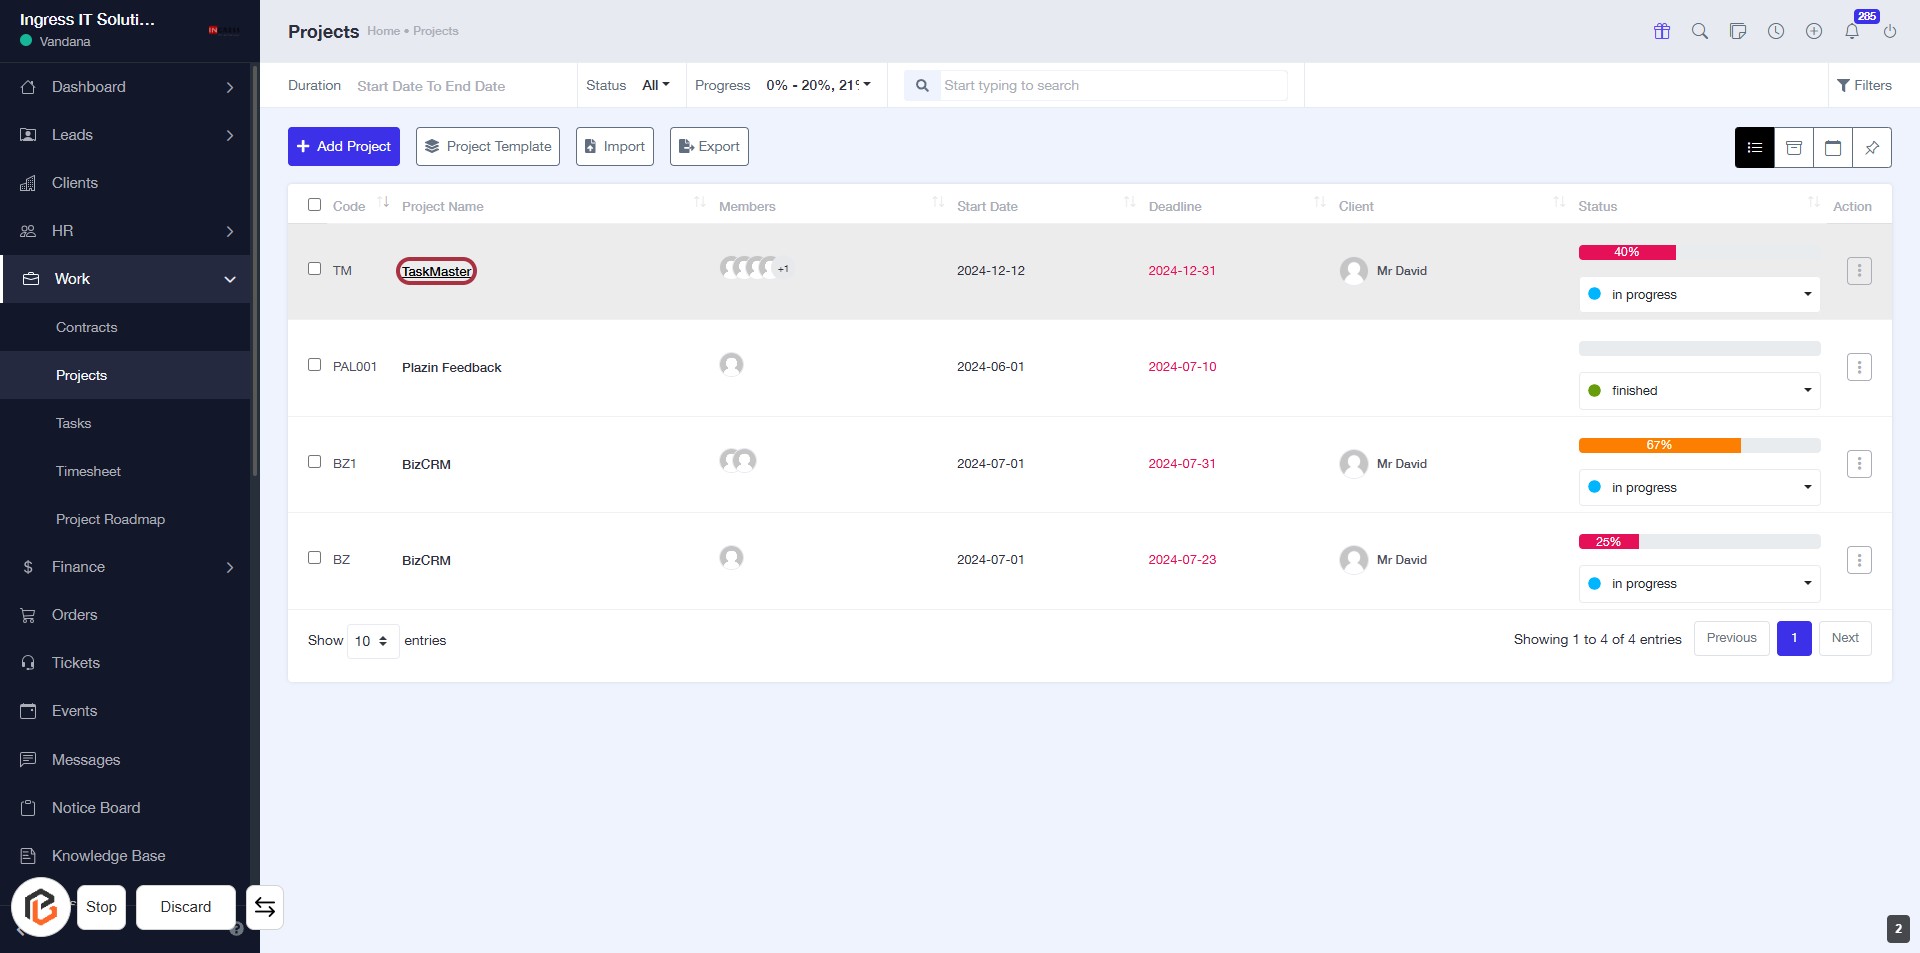The width and height of the screenshot is (1920, 953).
Task: Expand the Progress filter dropdown
Action: click(817, 85)
